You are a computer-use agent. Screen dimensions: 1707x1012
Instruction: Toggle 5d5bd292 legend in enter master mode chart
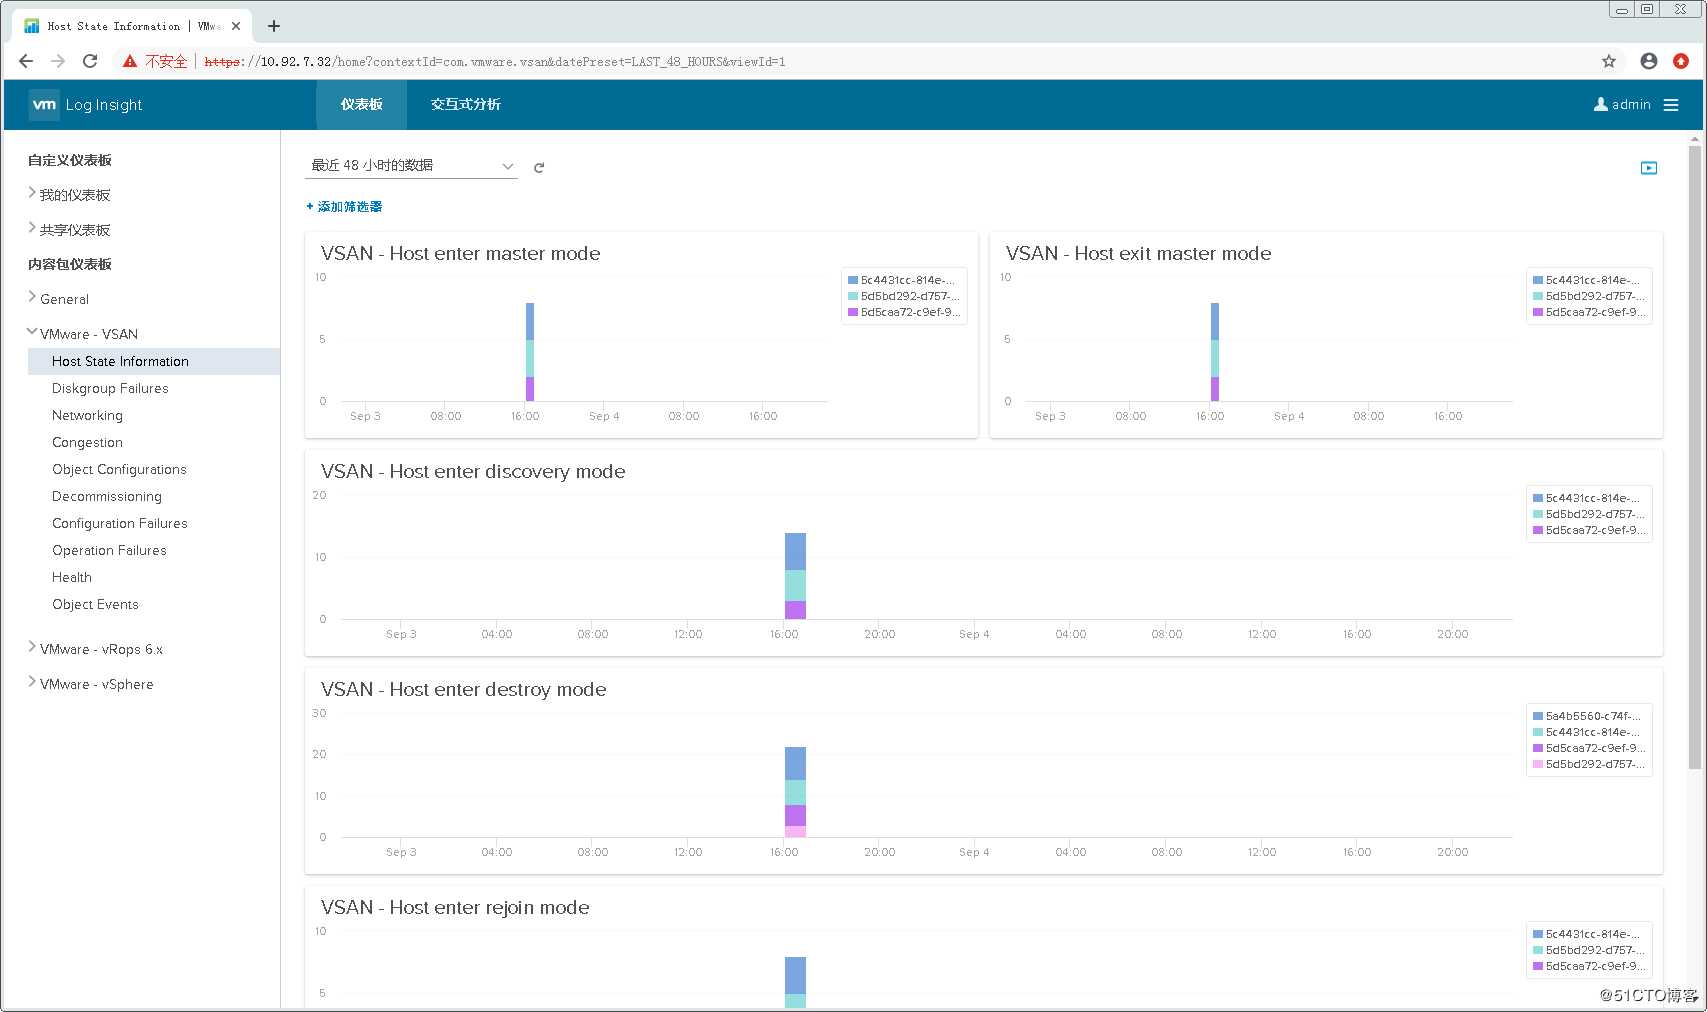pos(903,296)
